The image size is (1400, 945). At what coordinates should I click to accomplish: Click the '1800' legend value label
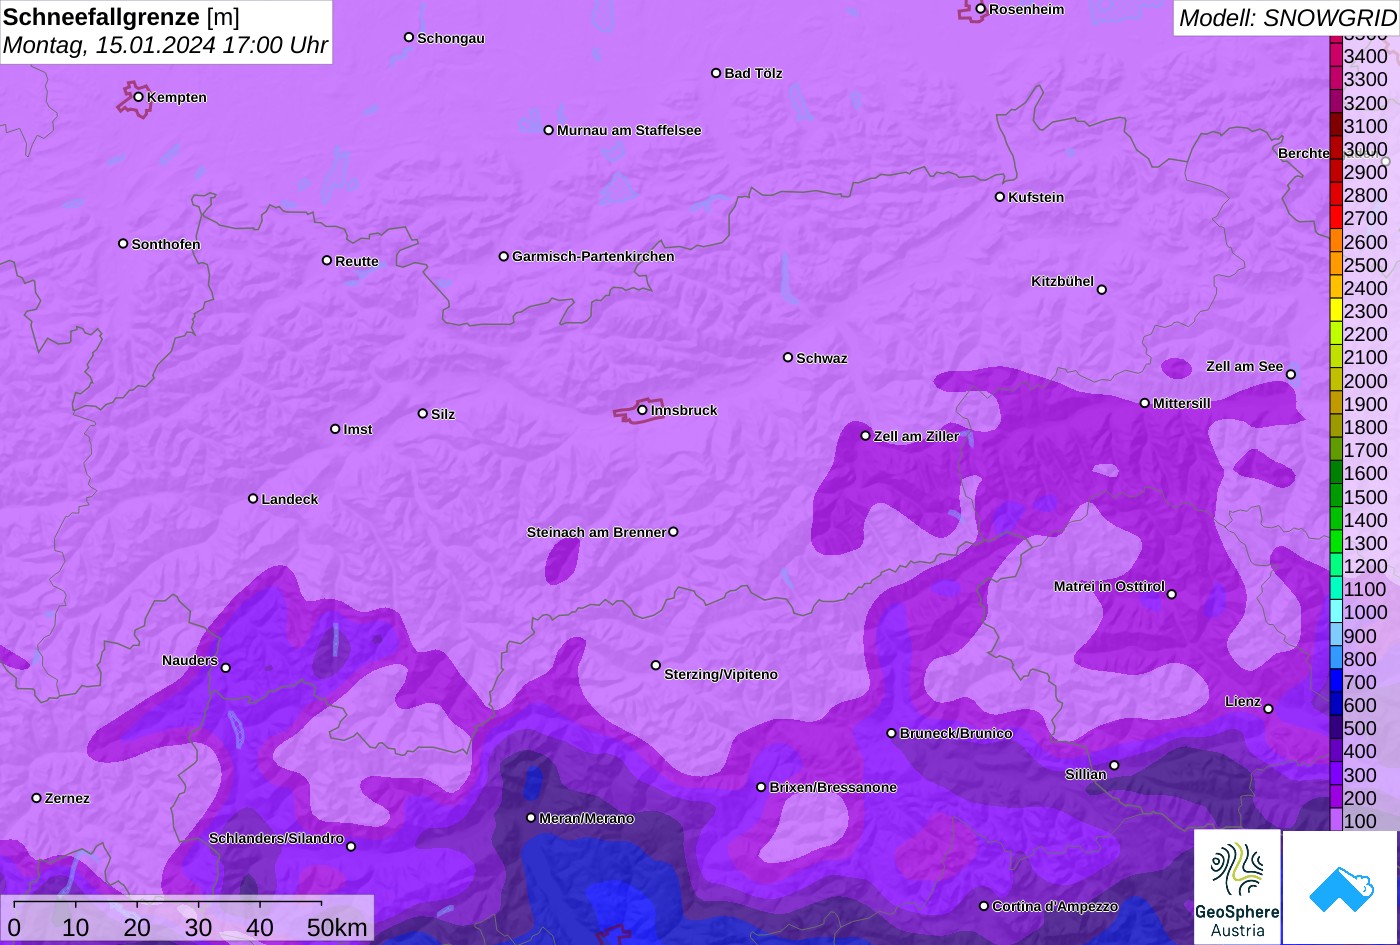(1365, 427)
